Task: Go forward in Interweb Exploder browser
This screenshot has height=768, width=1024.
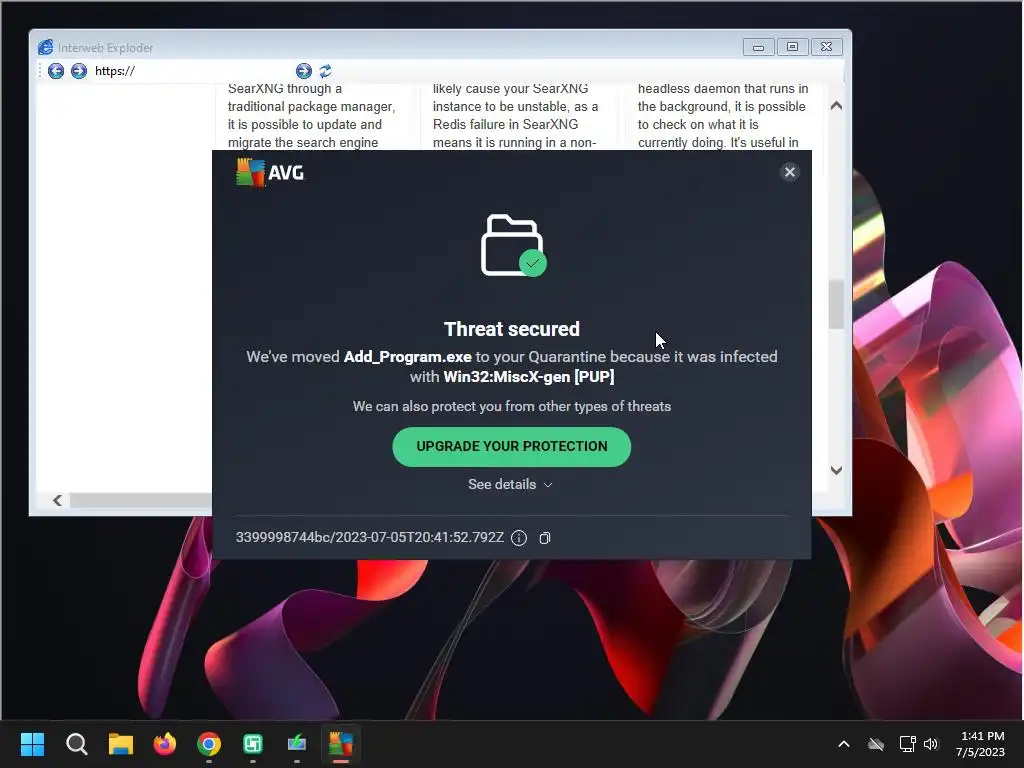Action: coord(79,71)
